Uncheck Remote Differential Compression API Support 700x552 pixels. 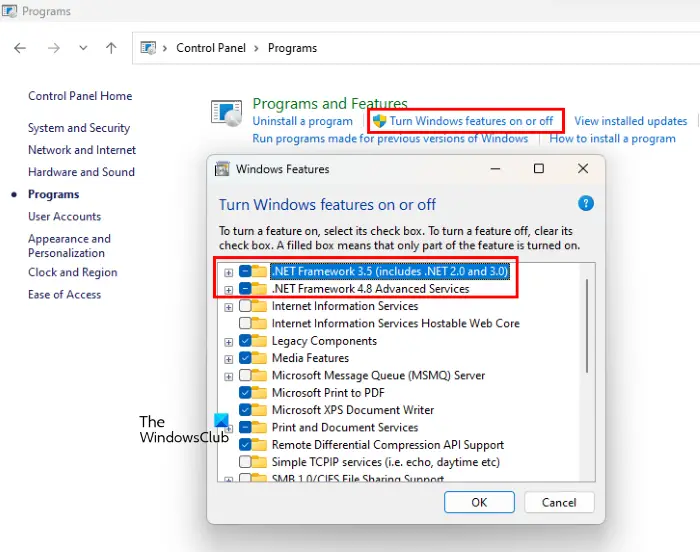(245, 445)
